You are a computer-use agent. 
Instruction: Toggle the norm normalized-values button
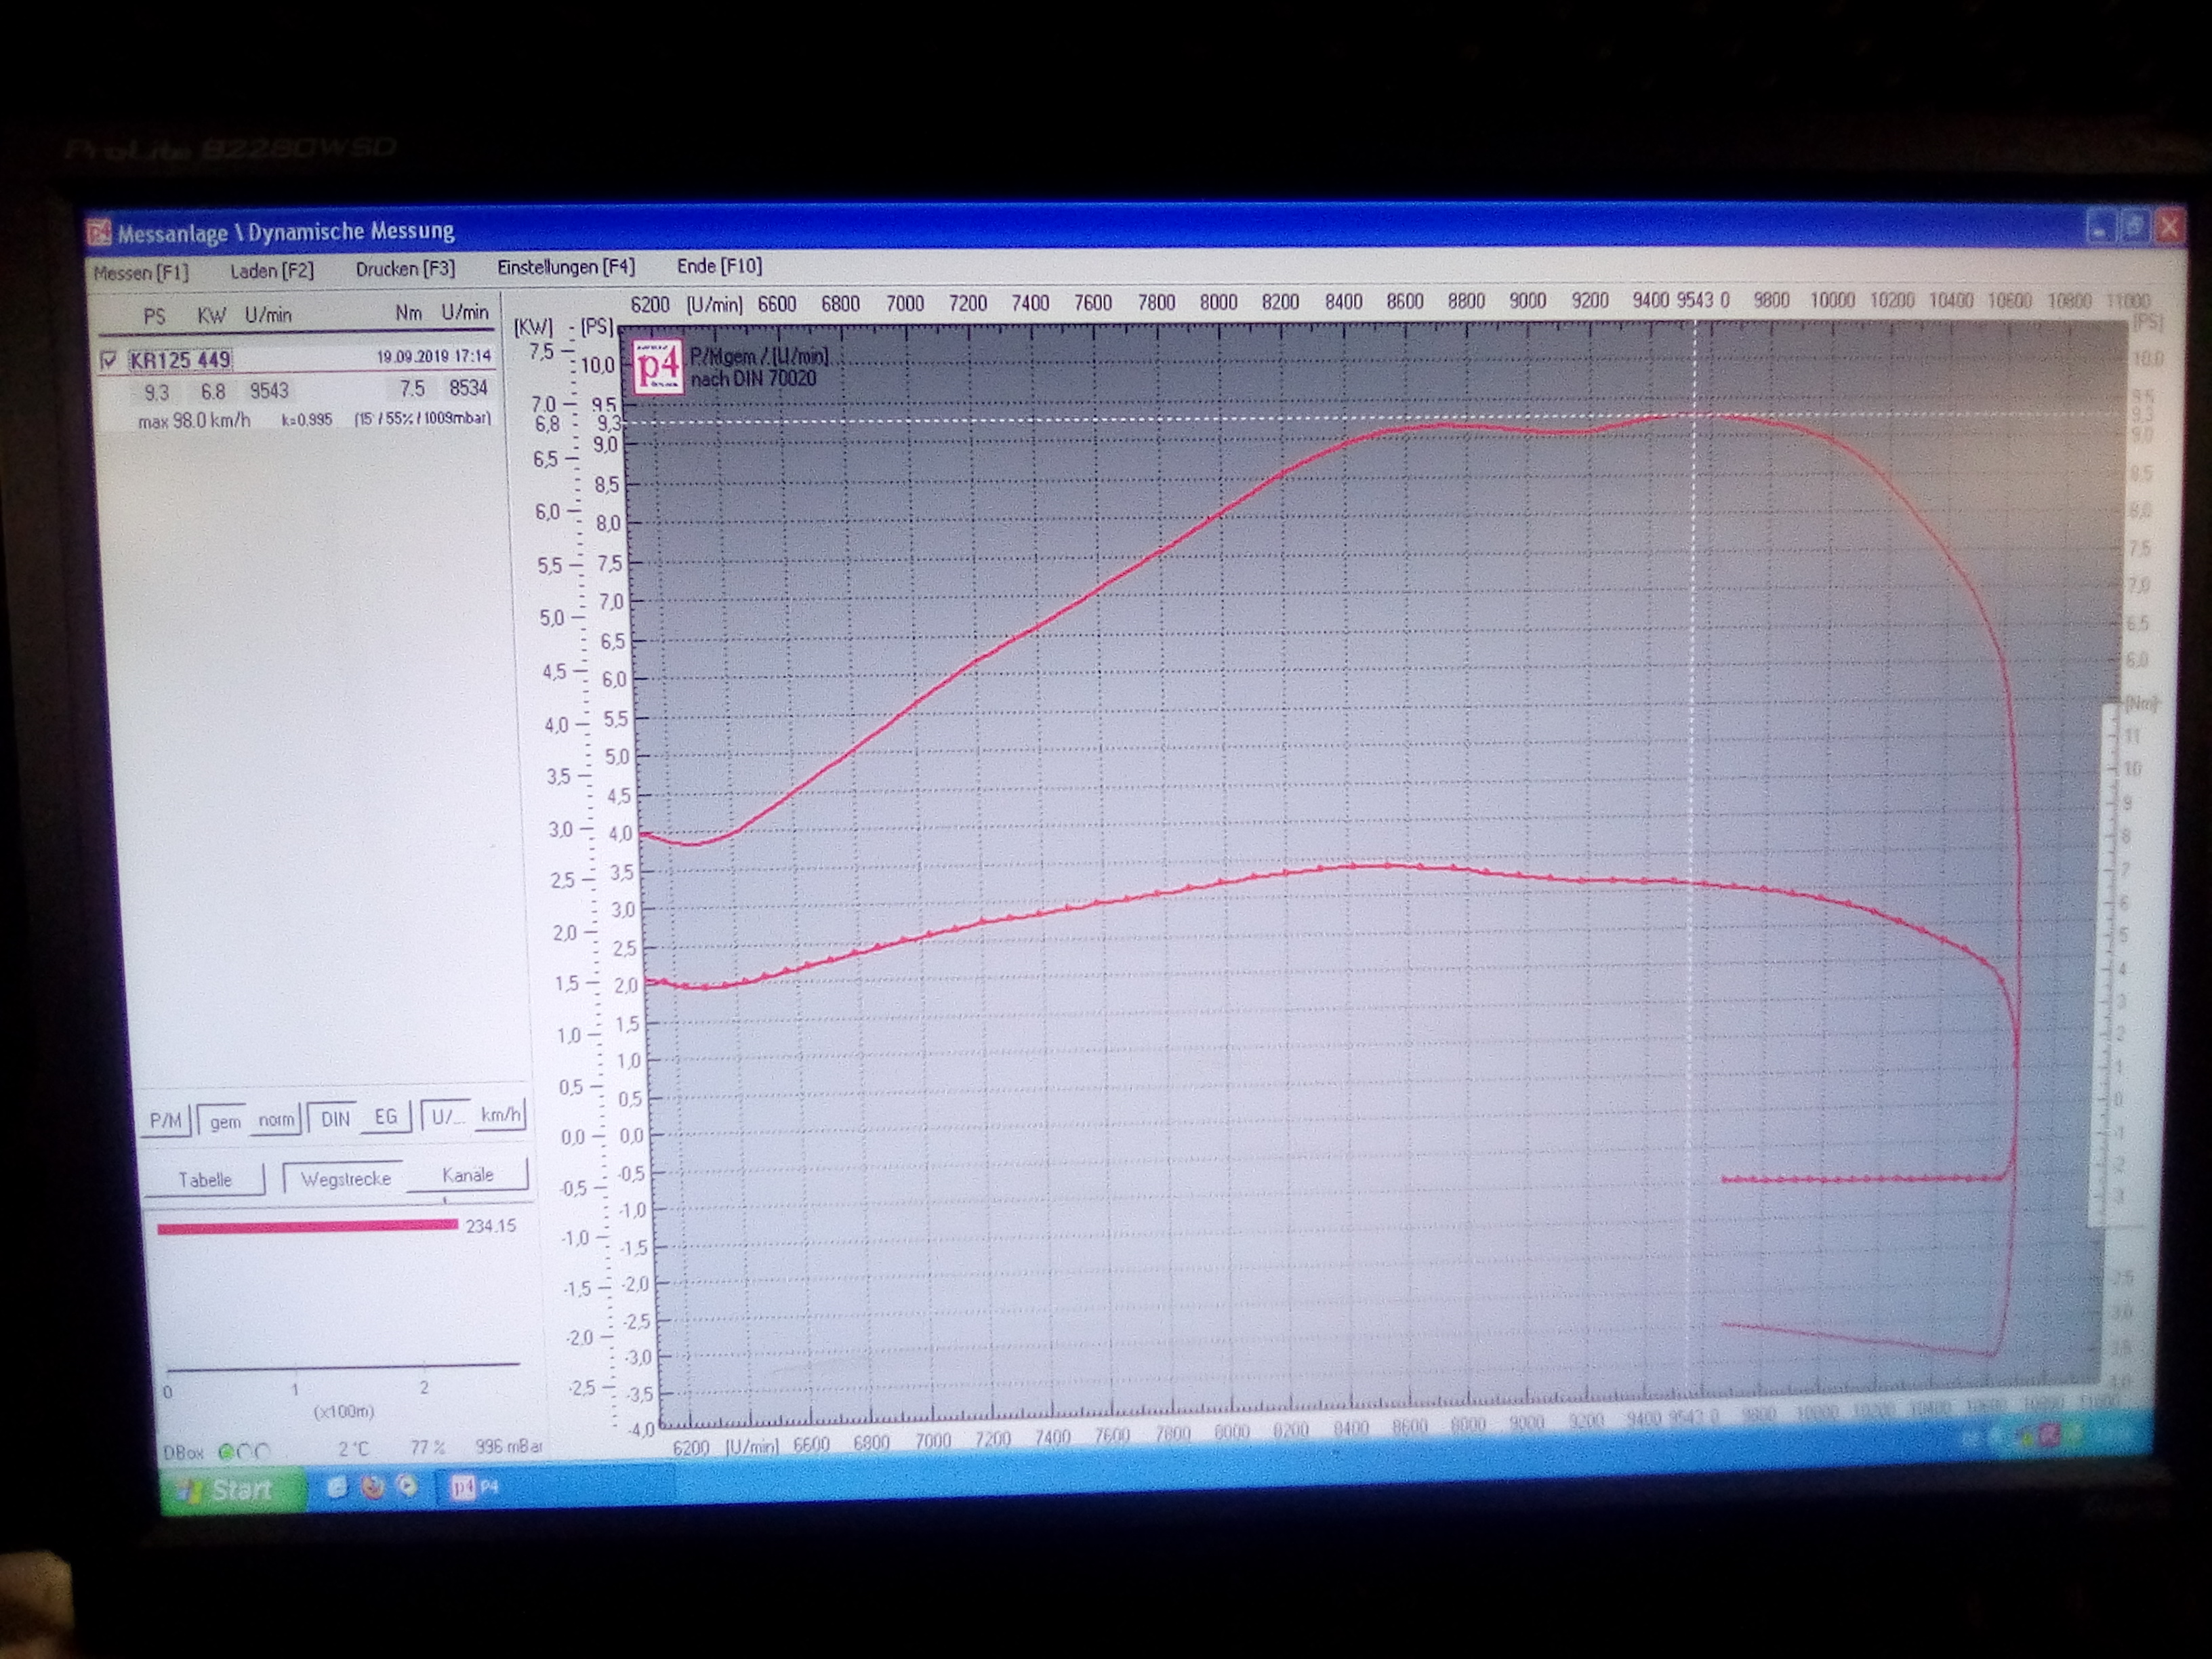pos(276,1119)
